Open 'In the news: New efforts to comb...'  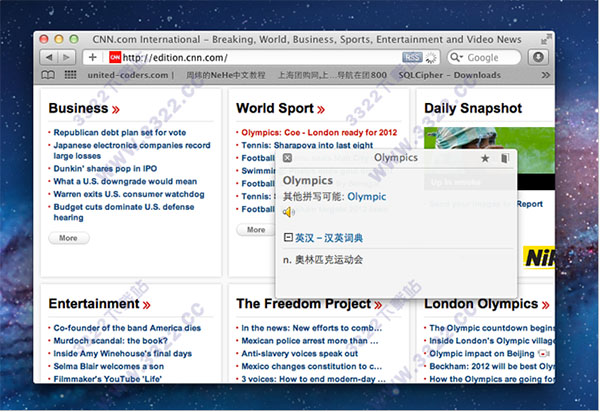pyautogui.click(x=311, y=328)
